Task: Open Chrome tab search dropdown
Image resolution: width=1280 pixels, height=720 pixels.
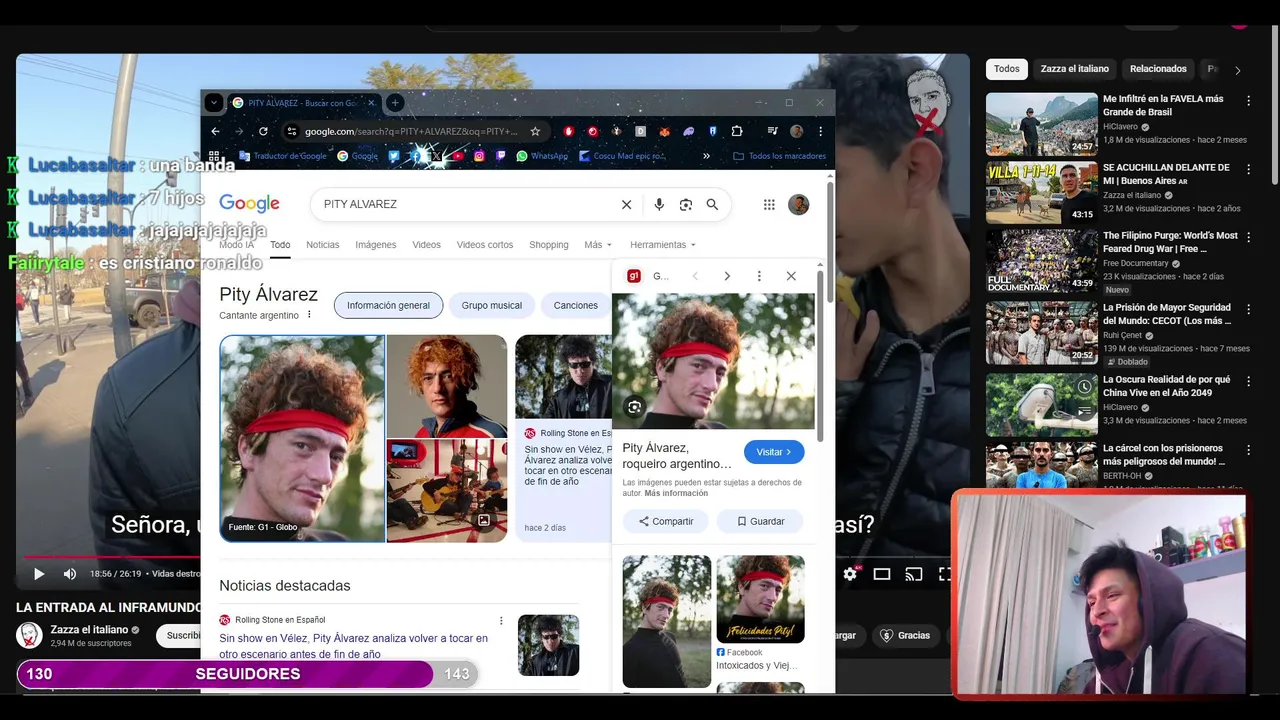Action: 213,102
